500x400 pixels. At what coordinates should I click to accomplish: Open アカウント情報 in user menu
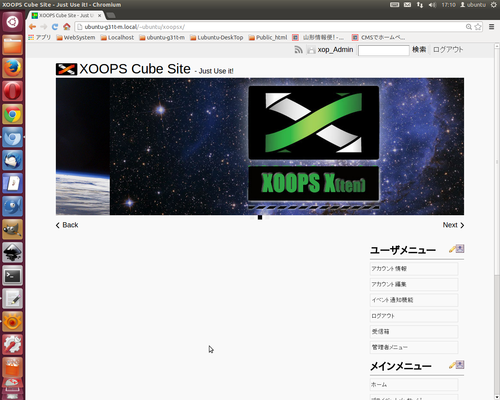coord(414,269)
